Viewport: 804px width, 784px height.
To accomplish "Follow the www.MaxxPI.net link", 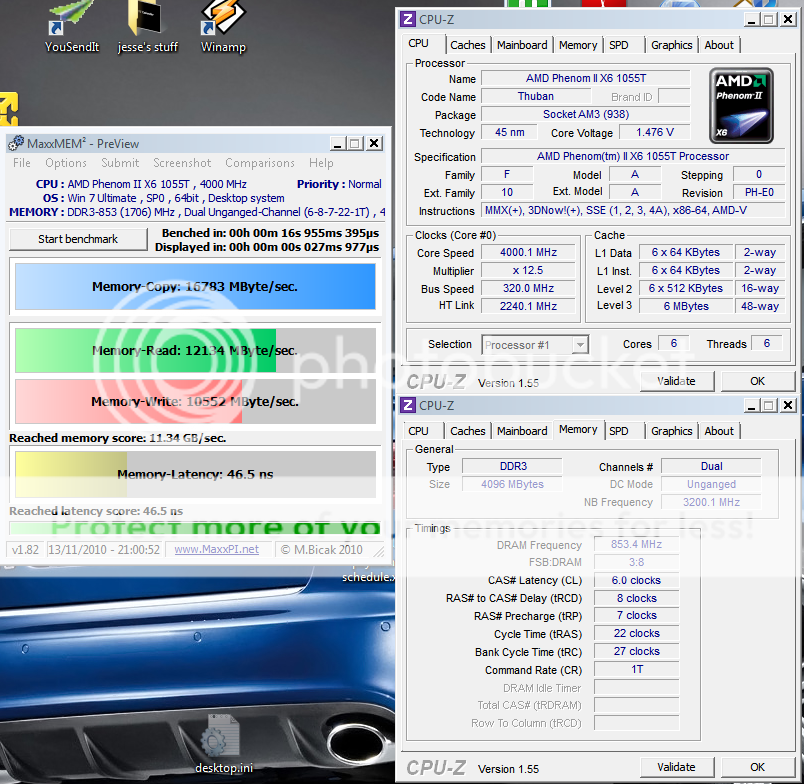I will coord(216,550).
